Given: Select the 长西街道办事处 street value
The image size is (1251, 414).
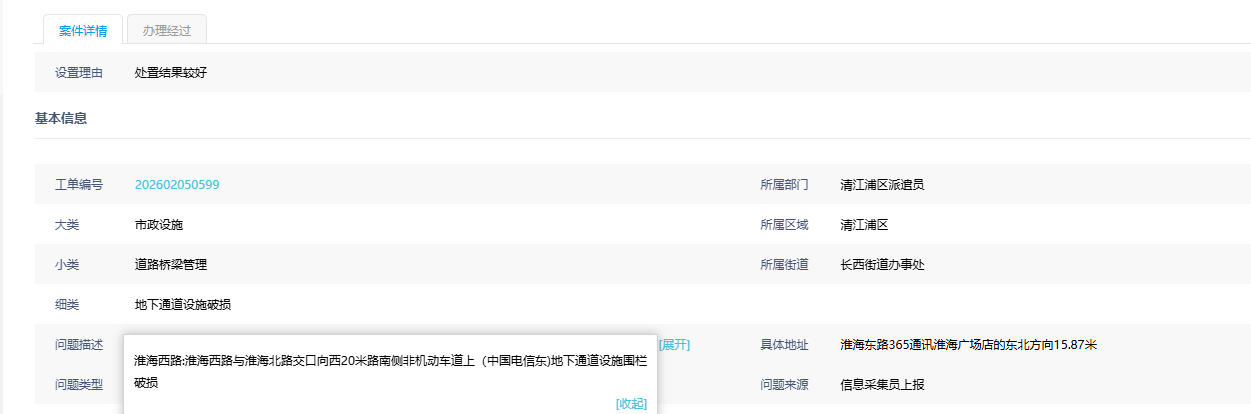Looking at the screenshot, I should point(882,265).
